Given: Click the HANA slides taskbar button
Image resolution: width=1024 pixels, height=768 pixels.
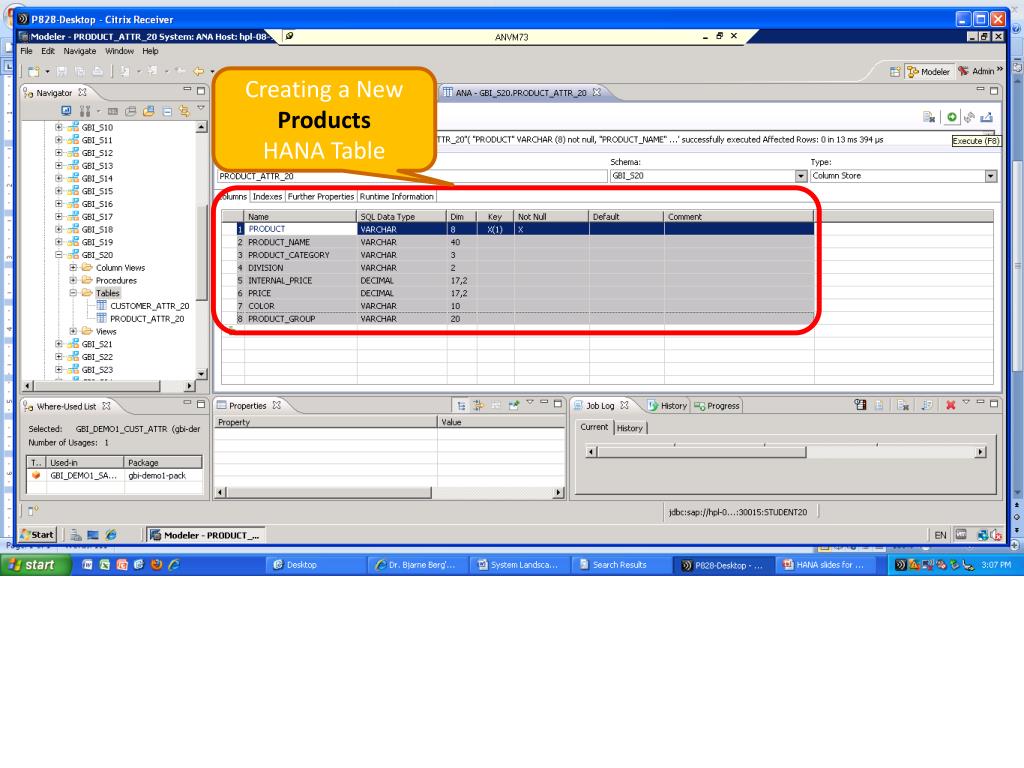Looking at the screenshot, I should [825, 565].
